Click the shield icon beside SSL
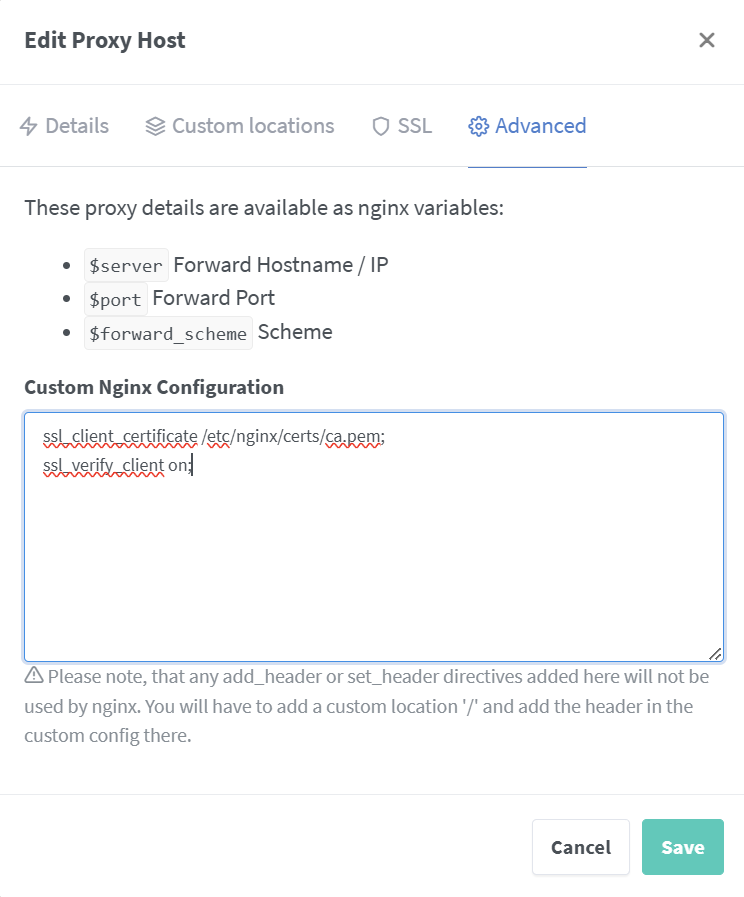This screenshot has width=744, height=897. 381,126
